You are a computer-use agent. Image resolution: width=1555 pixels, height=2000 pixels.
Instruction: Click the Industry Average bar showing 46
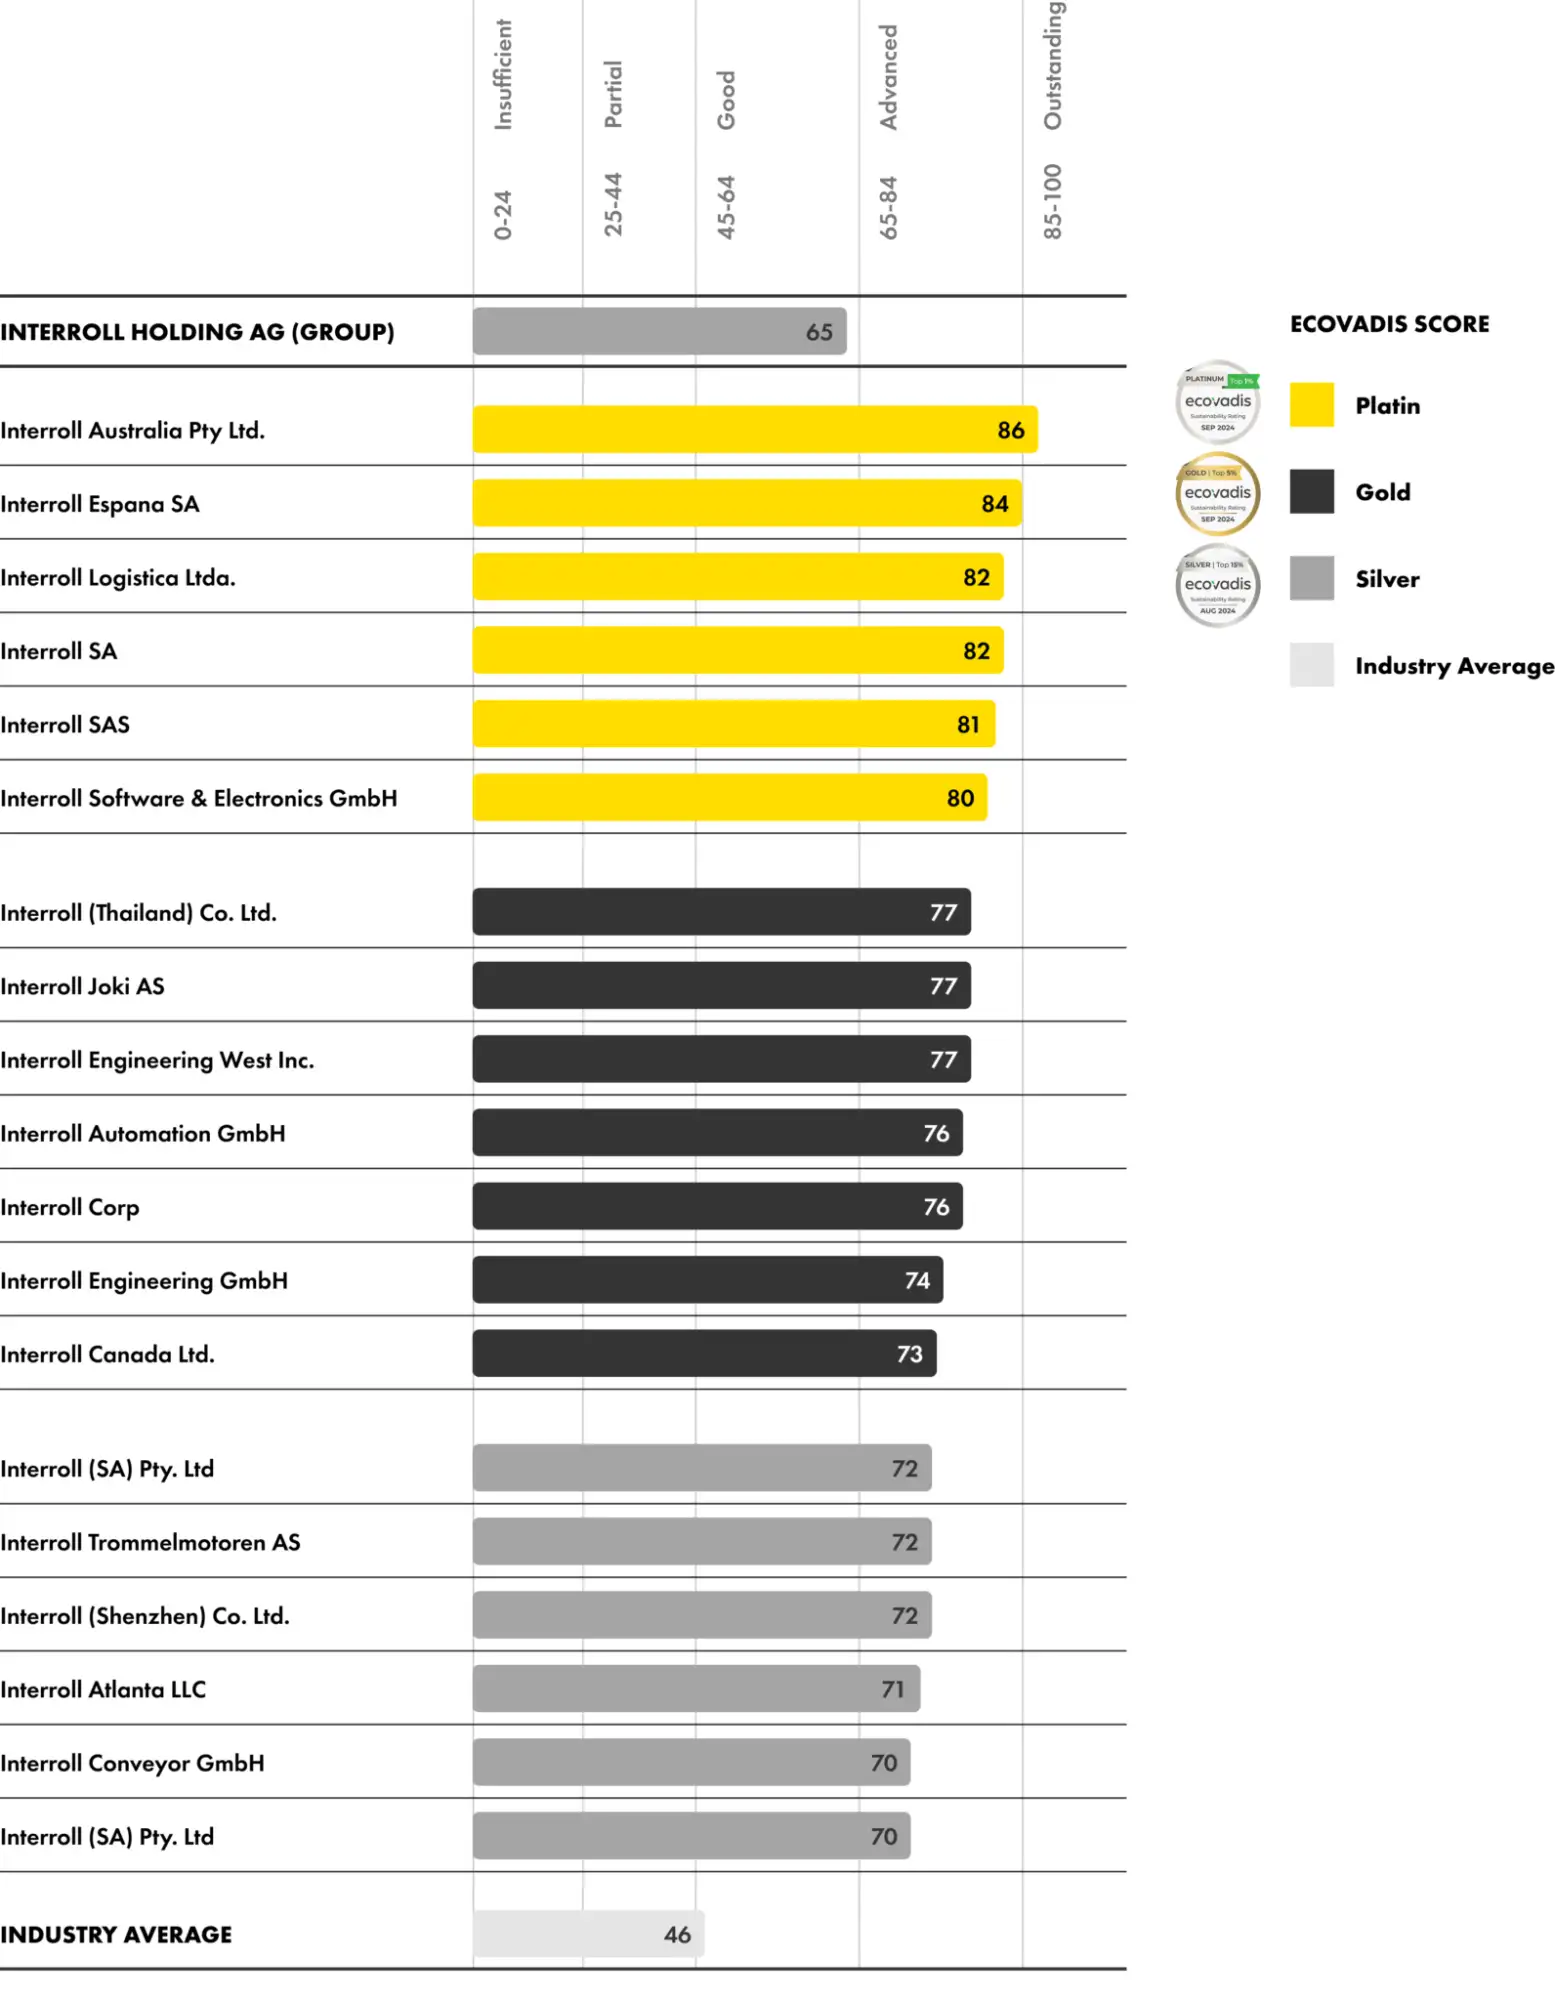click(588, 1934)
